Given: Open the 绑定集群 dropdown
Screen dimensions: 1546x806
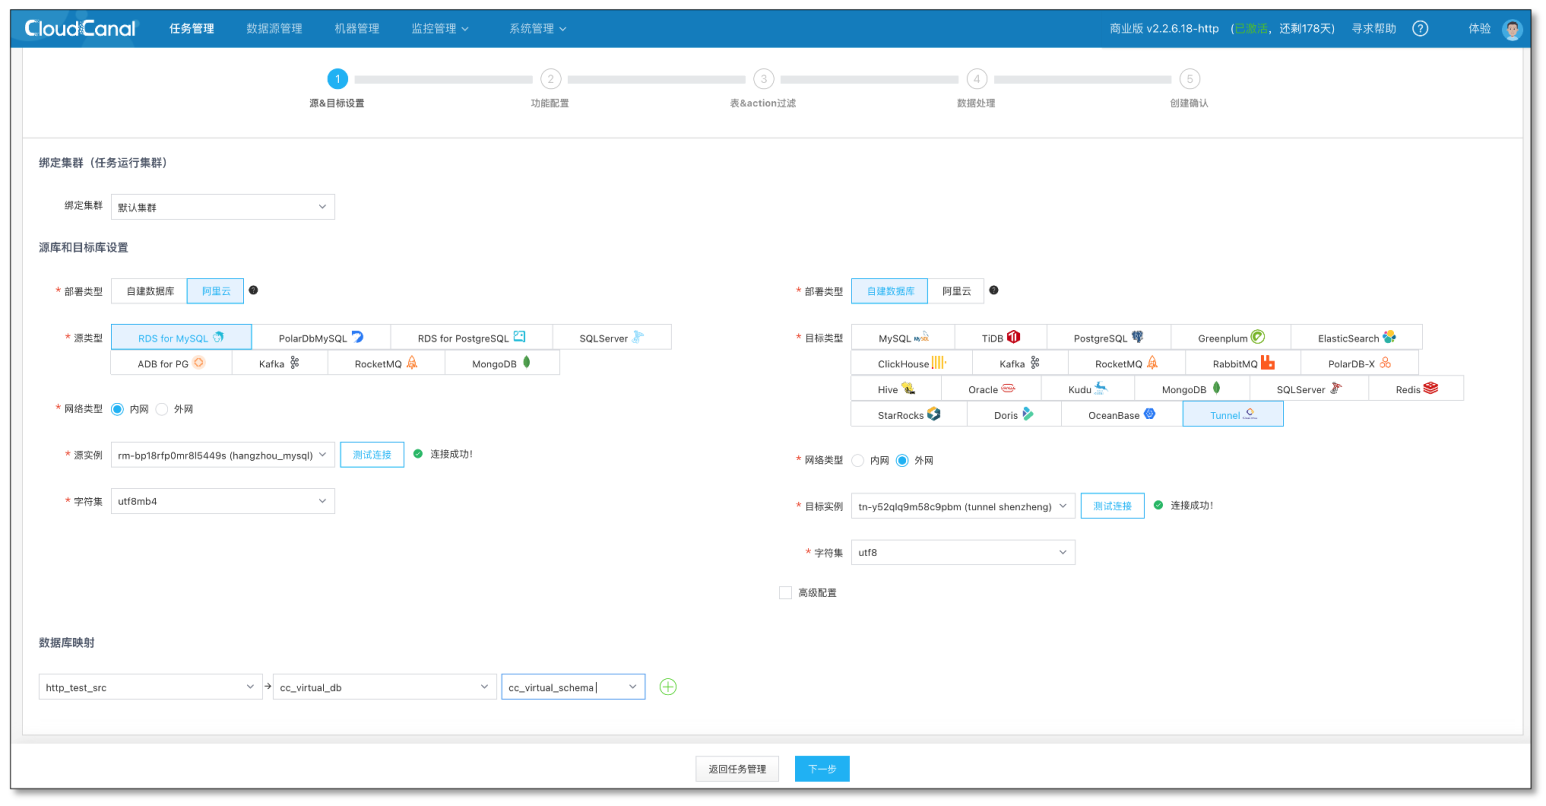Looking at the screenshot, I should 223,207.
